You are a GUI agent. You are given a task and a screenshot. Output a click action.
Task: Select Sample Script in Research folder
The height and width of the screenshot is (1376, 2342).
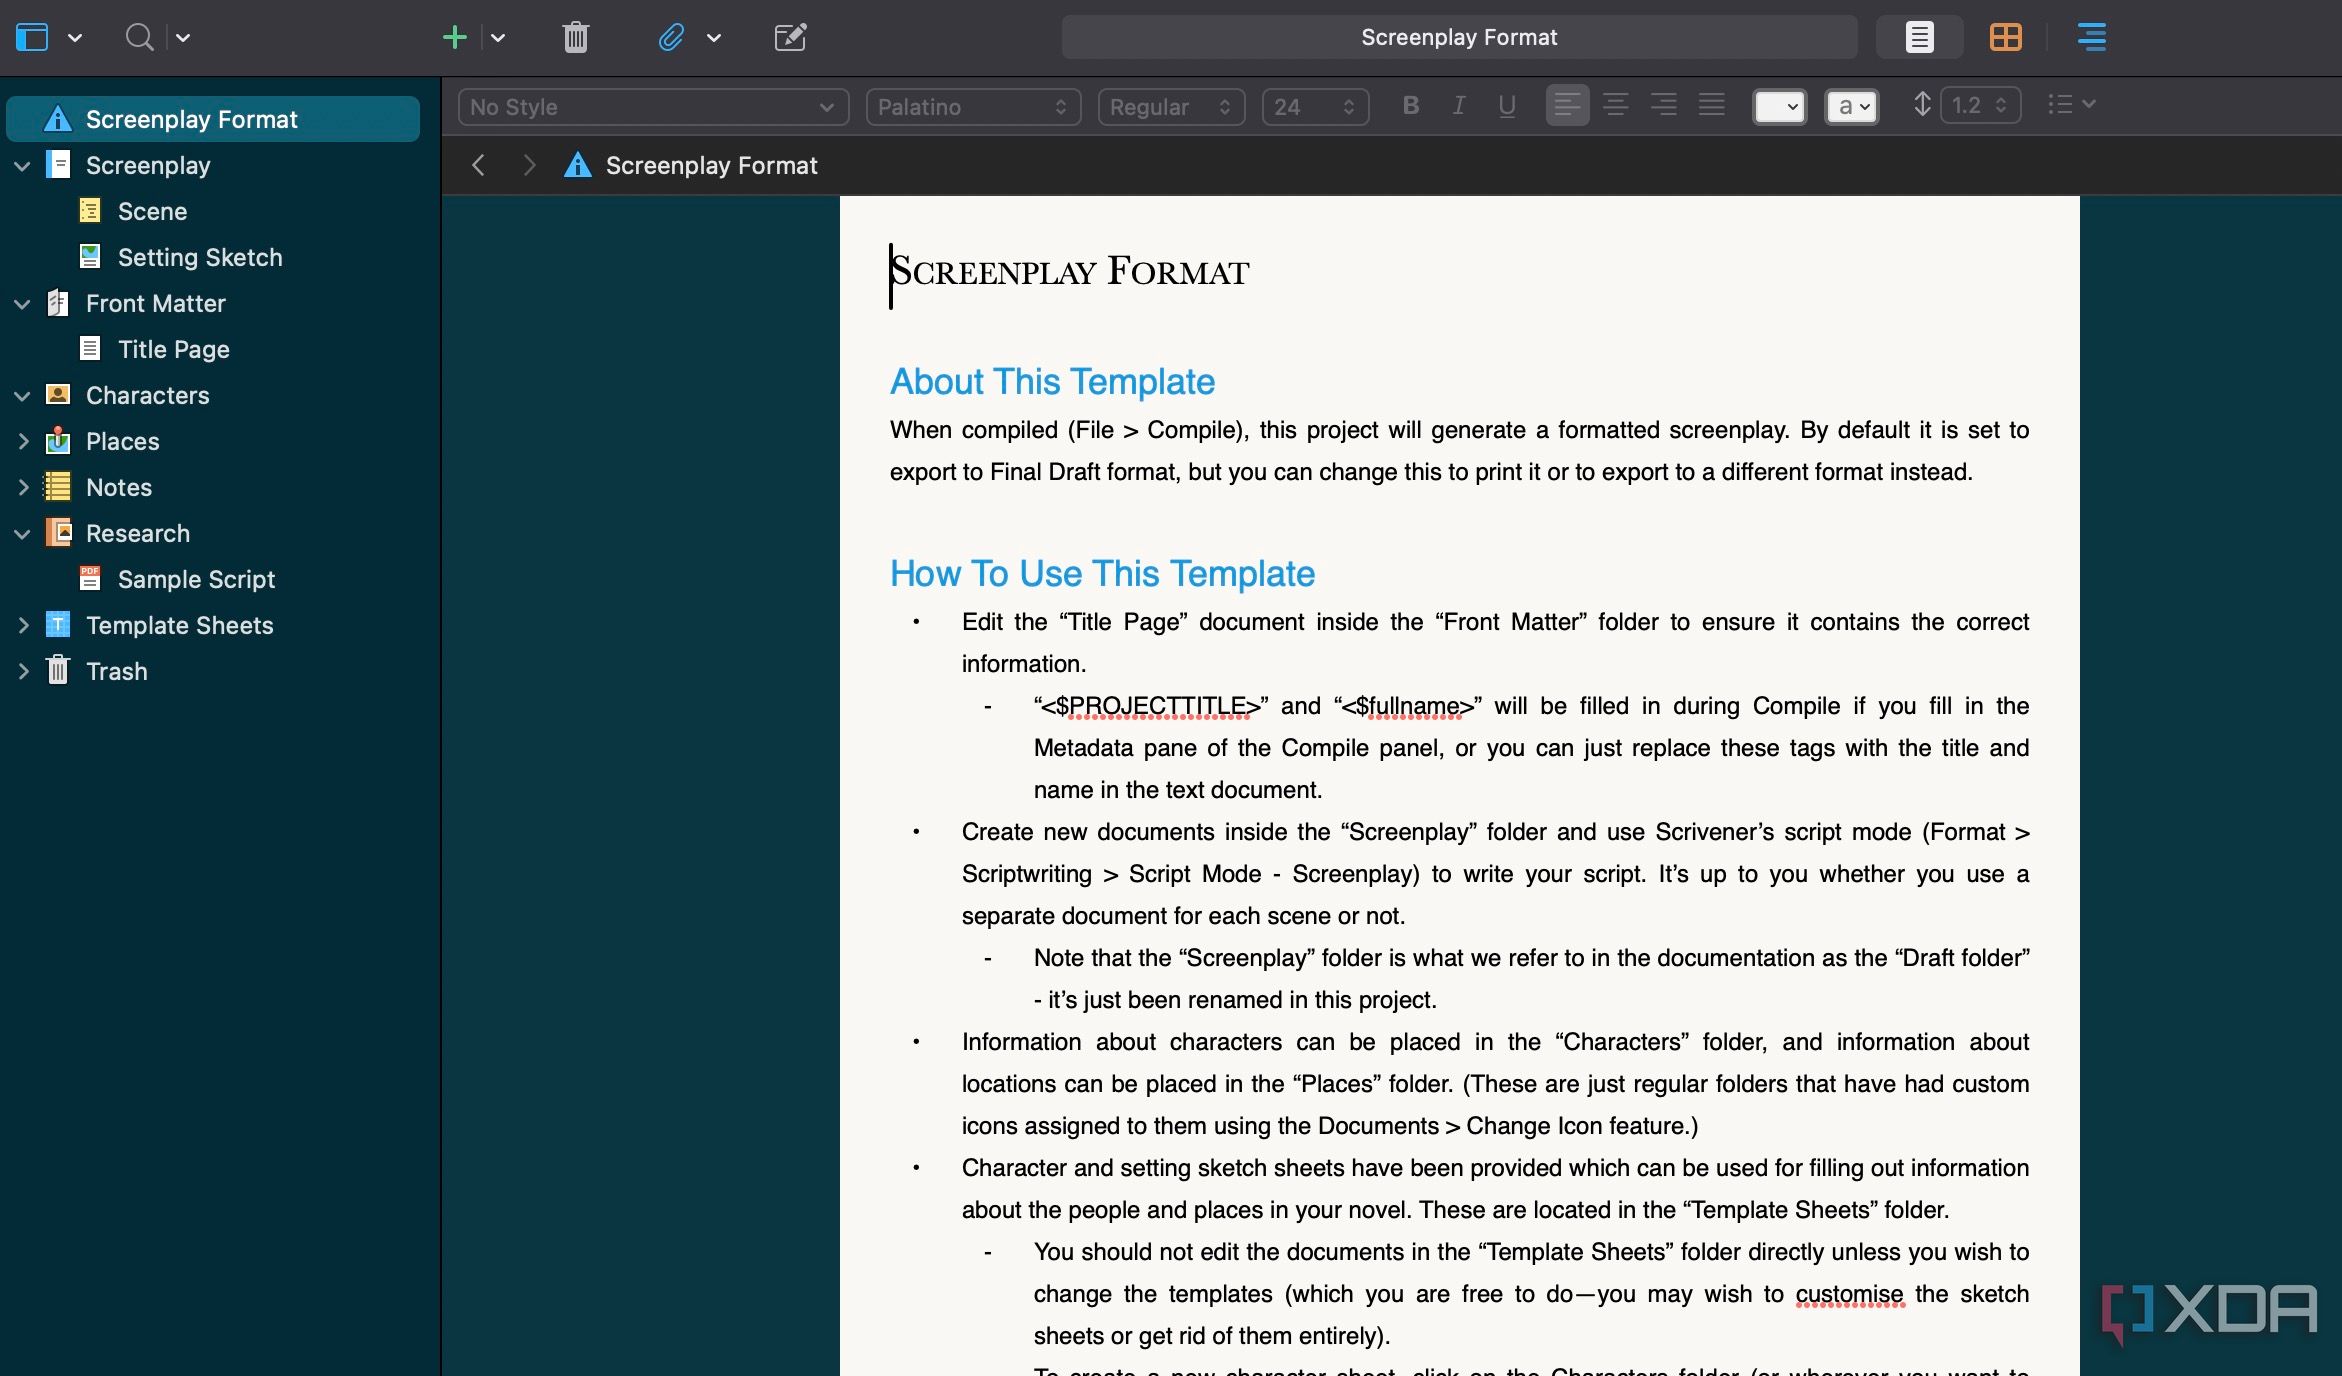(x=197, y=578)
